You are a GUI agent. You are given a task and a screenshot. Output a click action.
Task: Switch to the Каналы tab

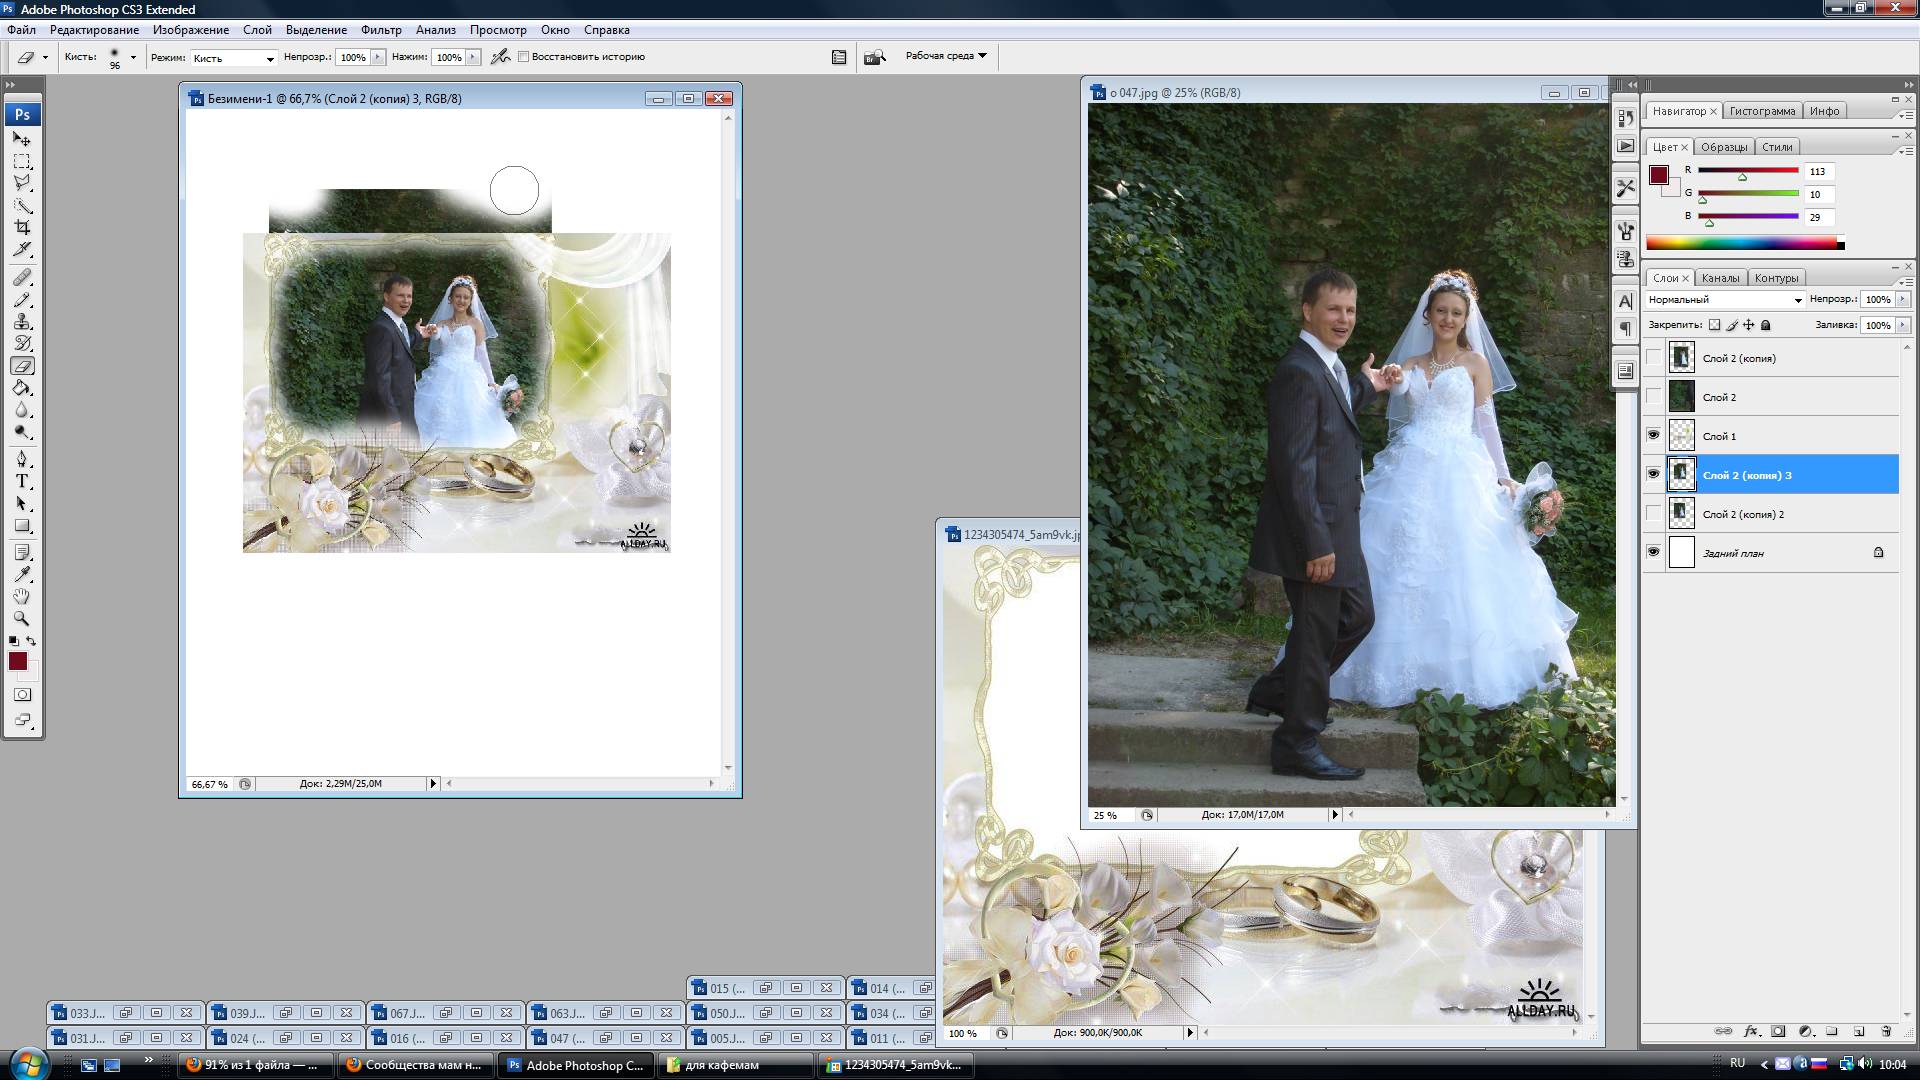coord(1720,278)
